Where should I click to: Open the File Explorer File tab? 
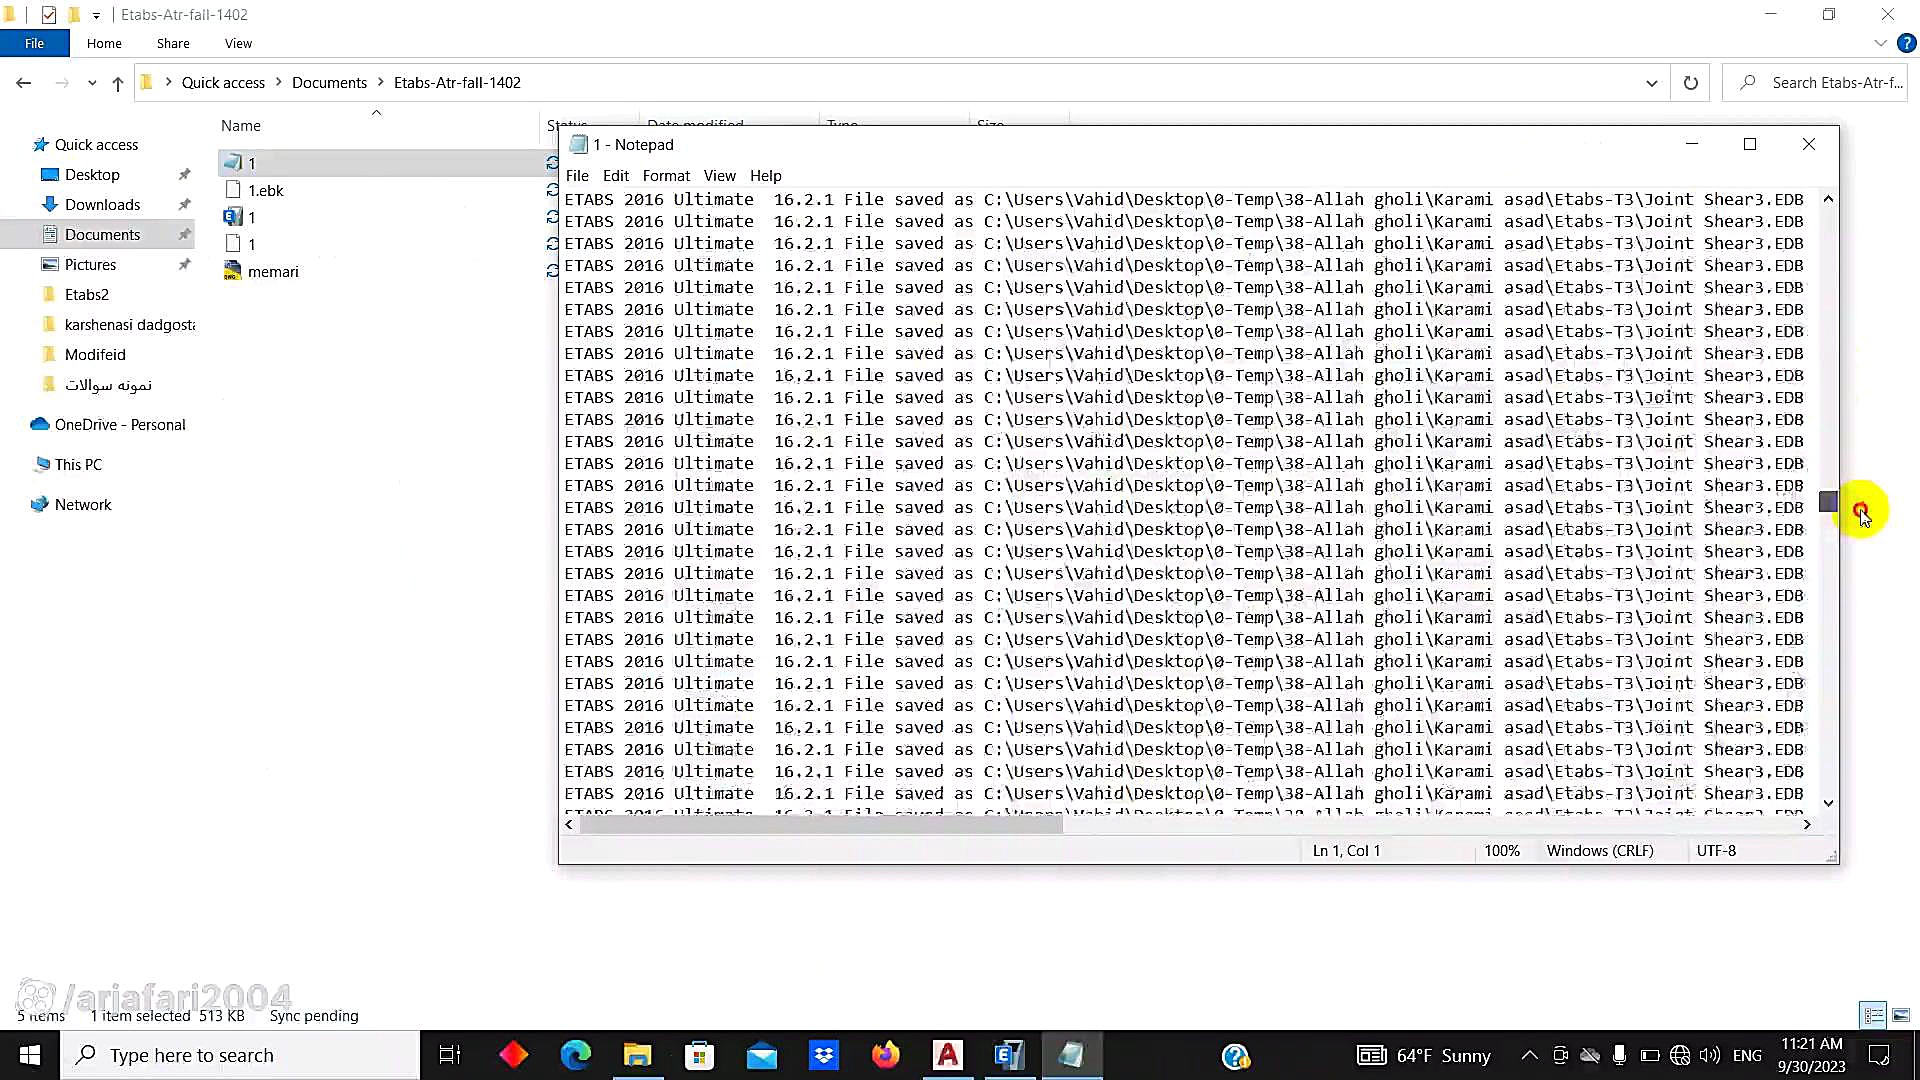point(34,43)
